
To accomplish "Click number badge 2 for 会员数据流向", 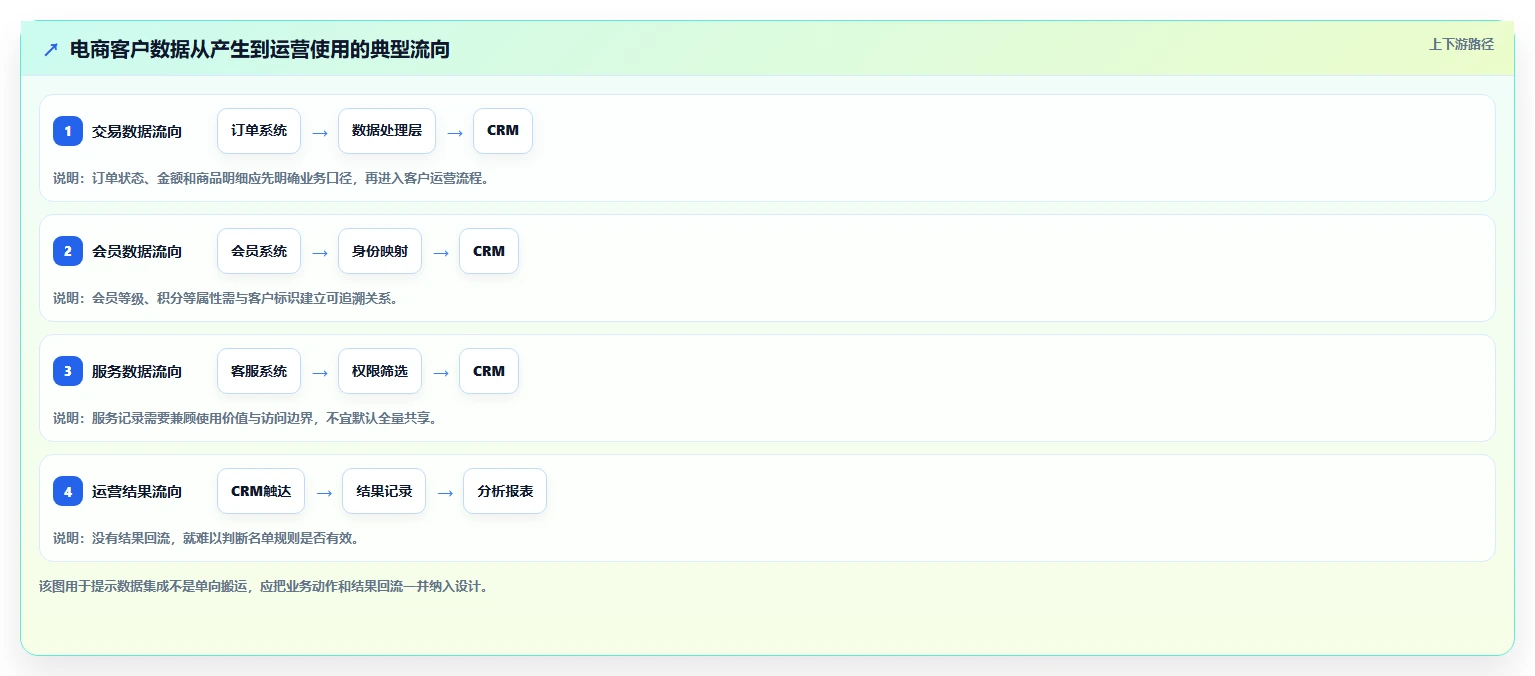I will point(68,251).
